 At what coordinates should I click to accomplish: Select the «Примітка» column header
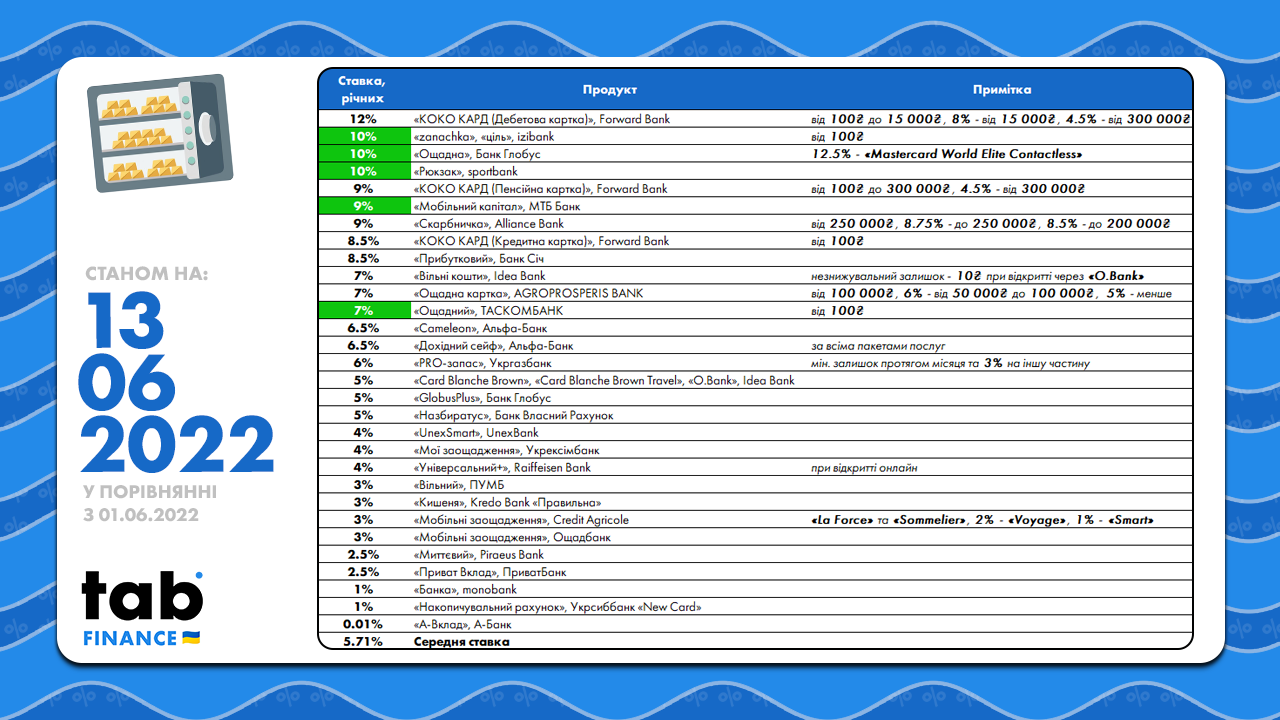click(1001, 89)
